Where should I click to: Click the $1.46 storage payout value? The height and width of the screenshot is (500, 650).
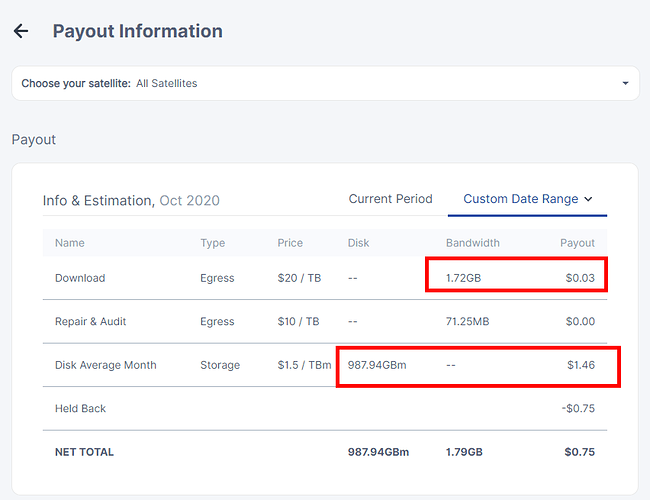pos(581,365)
